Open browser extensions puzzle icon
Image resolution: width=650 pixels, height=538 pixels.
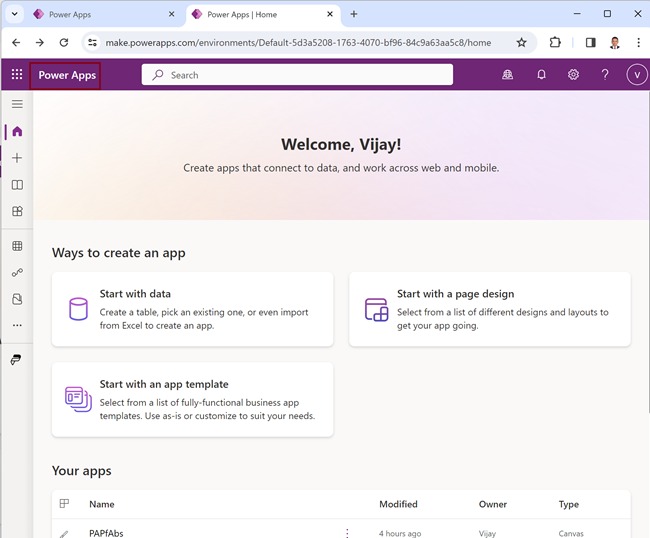[555, 42]
